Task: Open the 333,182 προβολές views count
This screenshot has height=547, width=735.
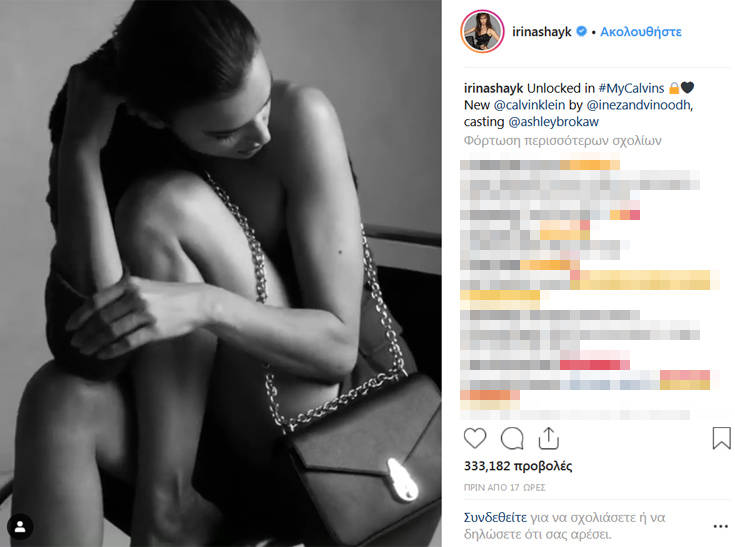Action: [x=518, y=466]
